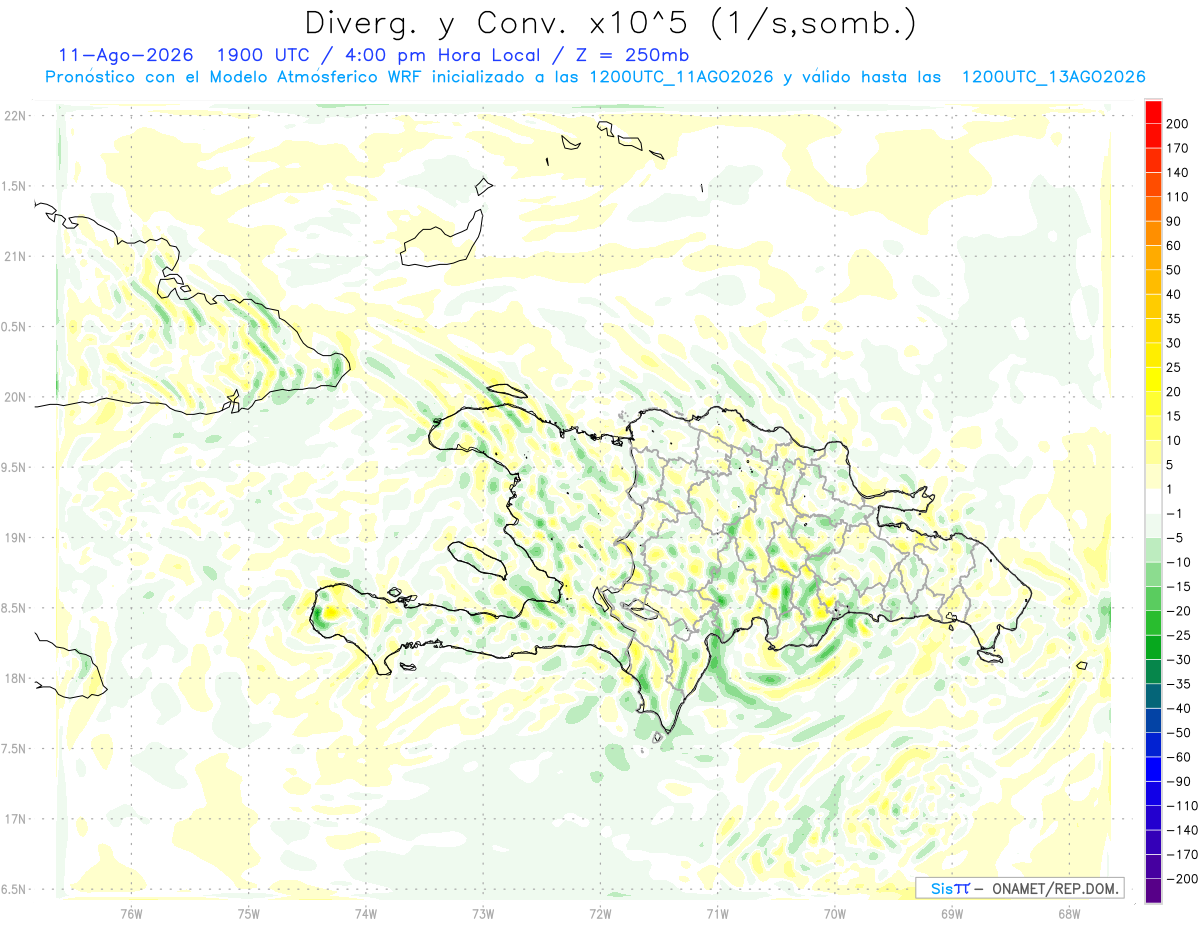Select the 'Pronostico con el Modelo Atmosferico WRF' line
The image size is (1200, 927).
coord(595,77)
